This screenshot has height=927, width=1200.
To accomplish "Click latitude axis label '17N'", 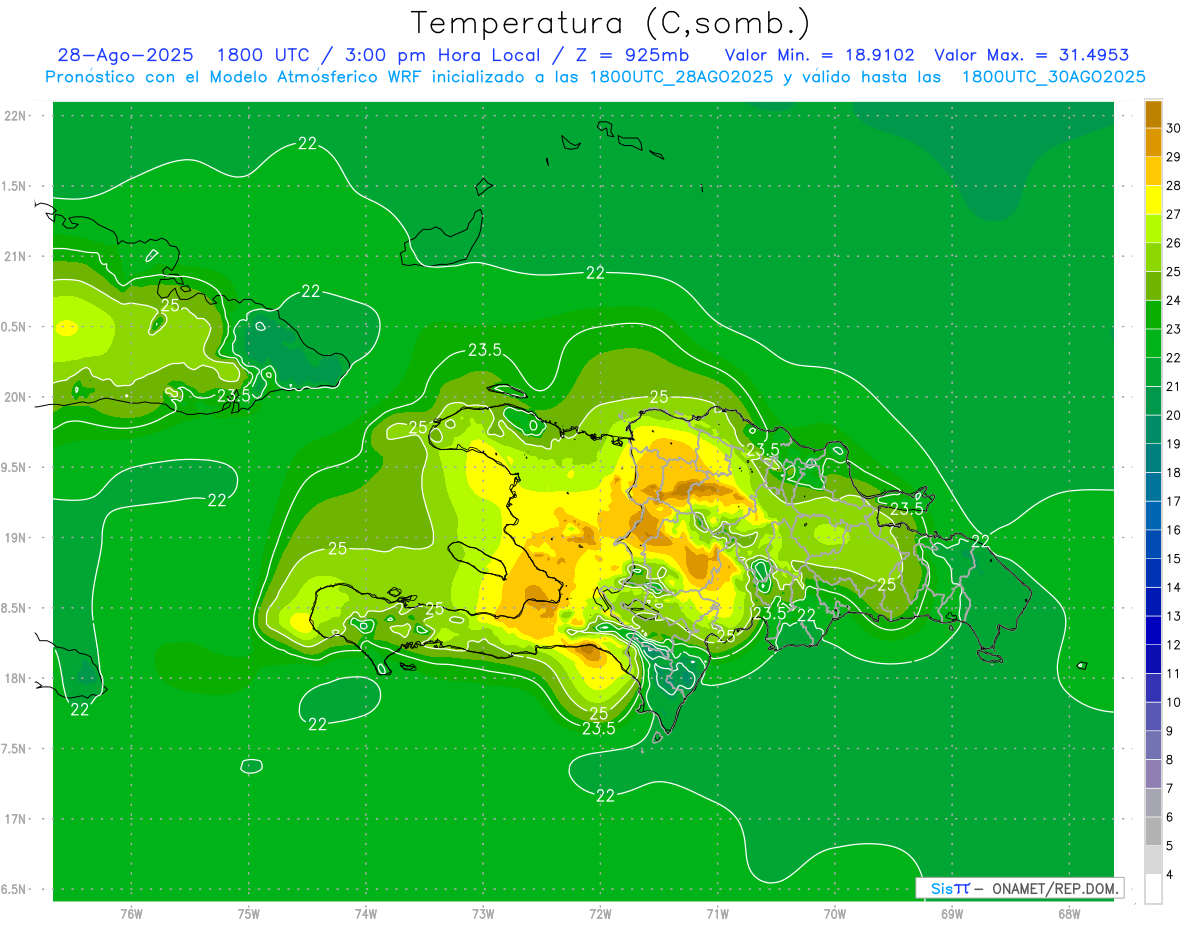I will (15, 819).
